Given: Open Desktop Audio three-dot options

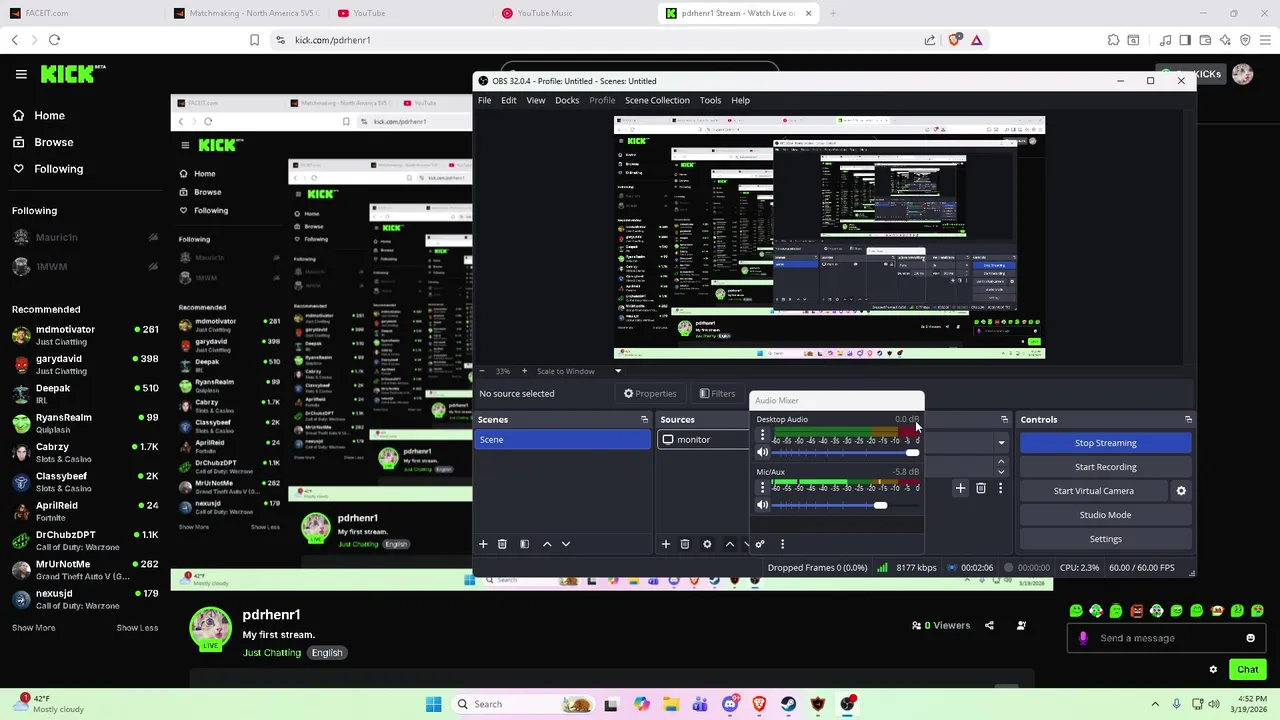Looking at the screenshot, I should [762, 435].
